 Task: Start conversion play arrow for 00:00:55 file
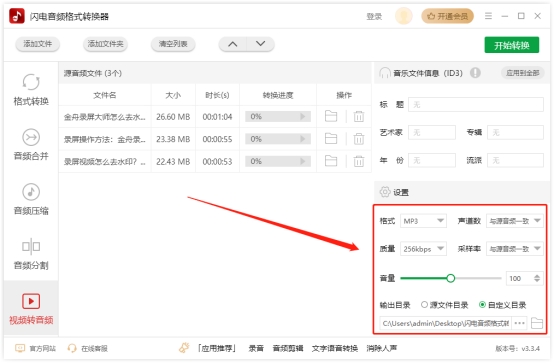pos(302,139)
